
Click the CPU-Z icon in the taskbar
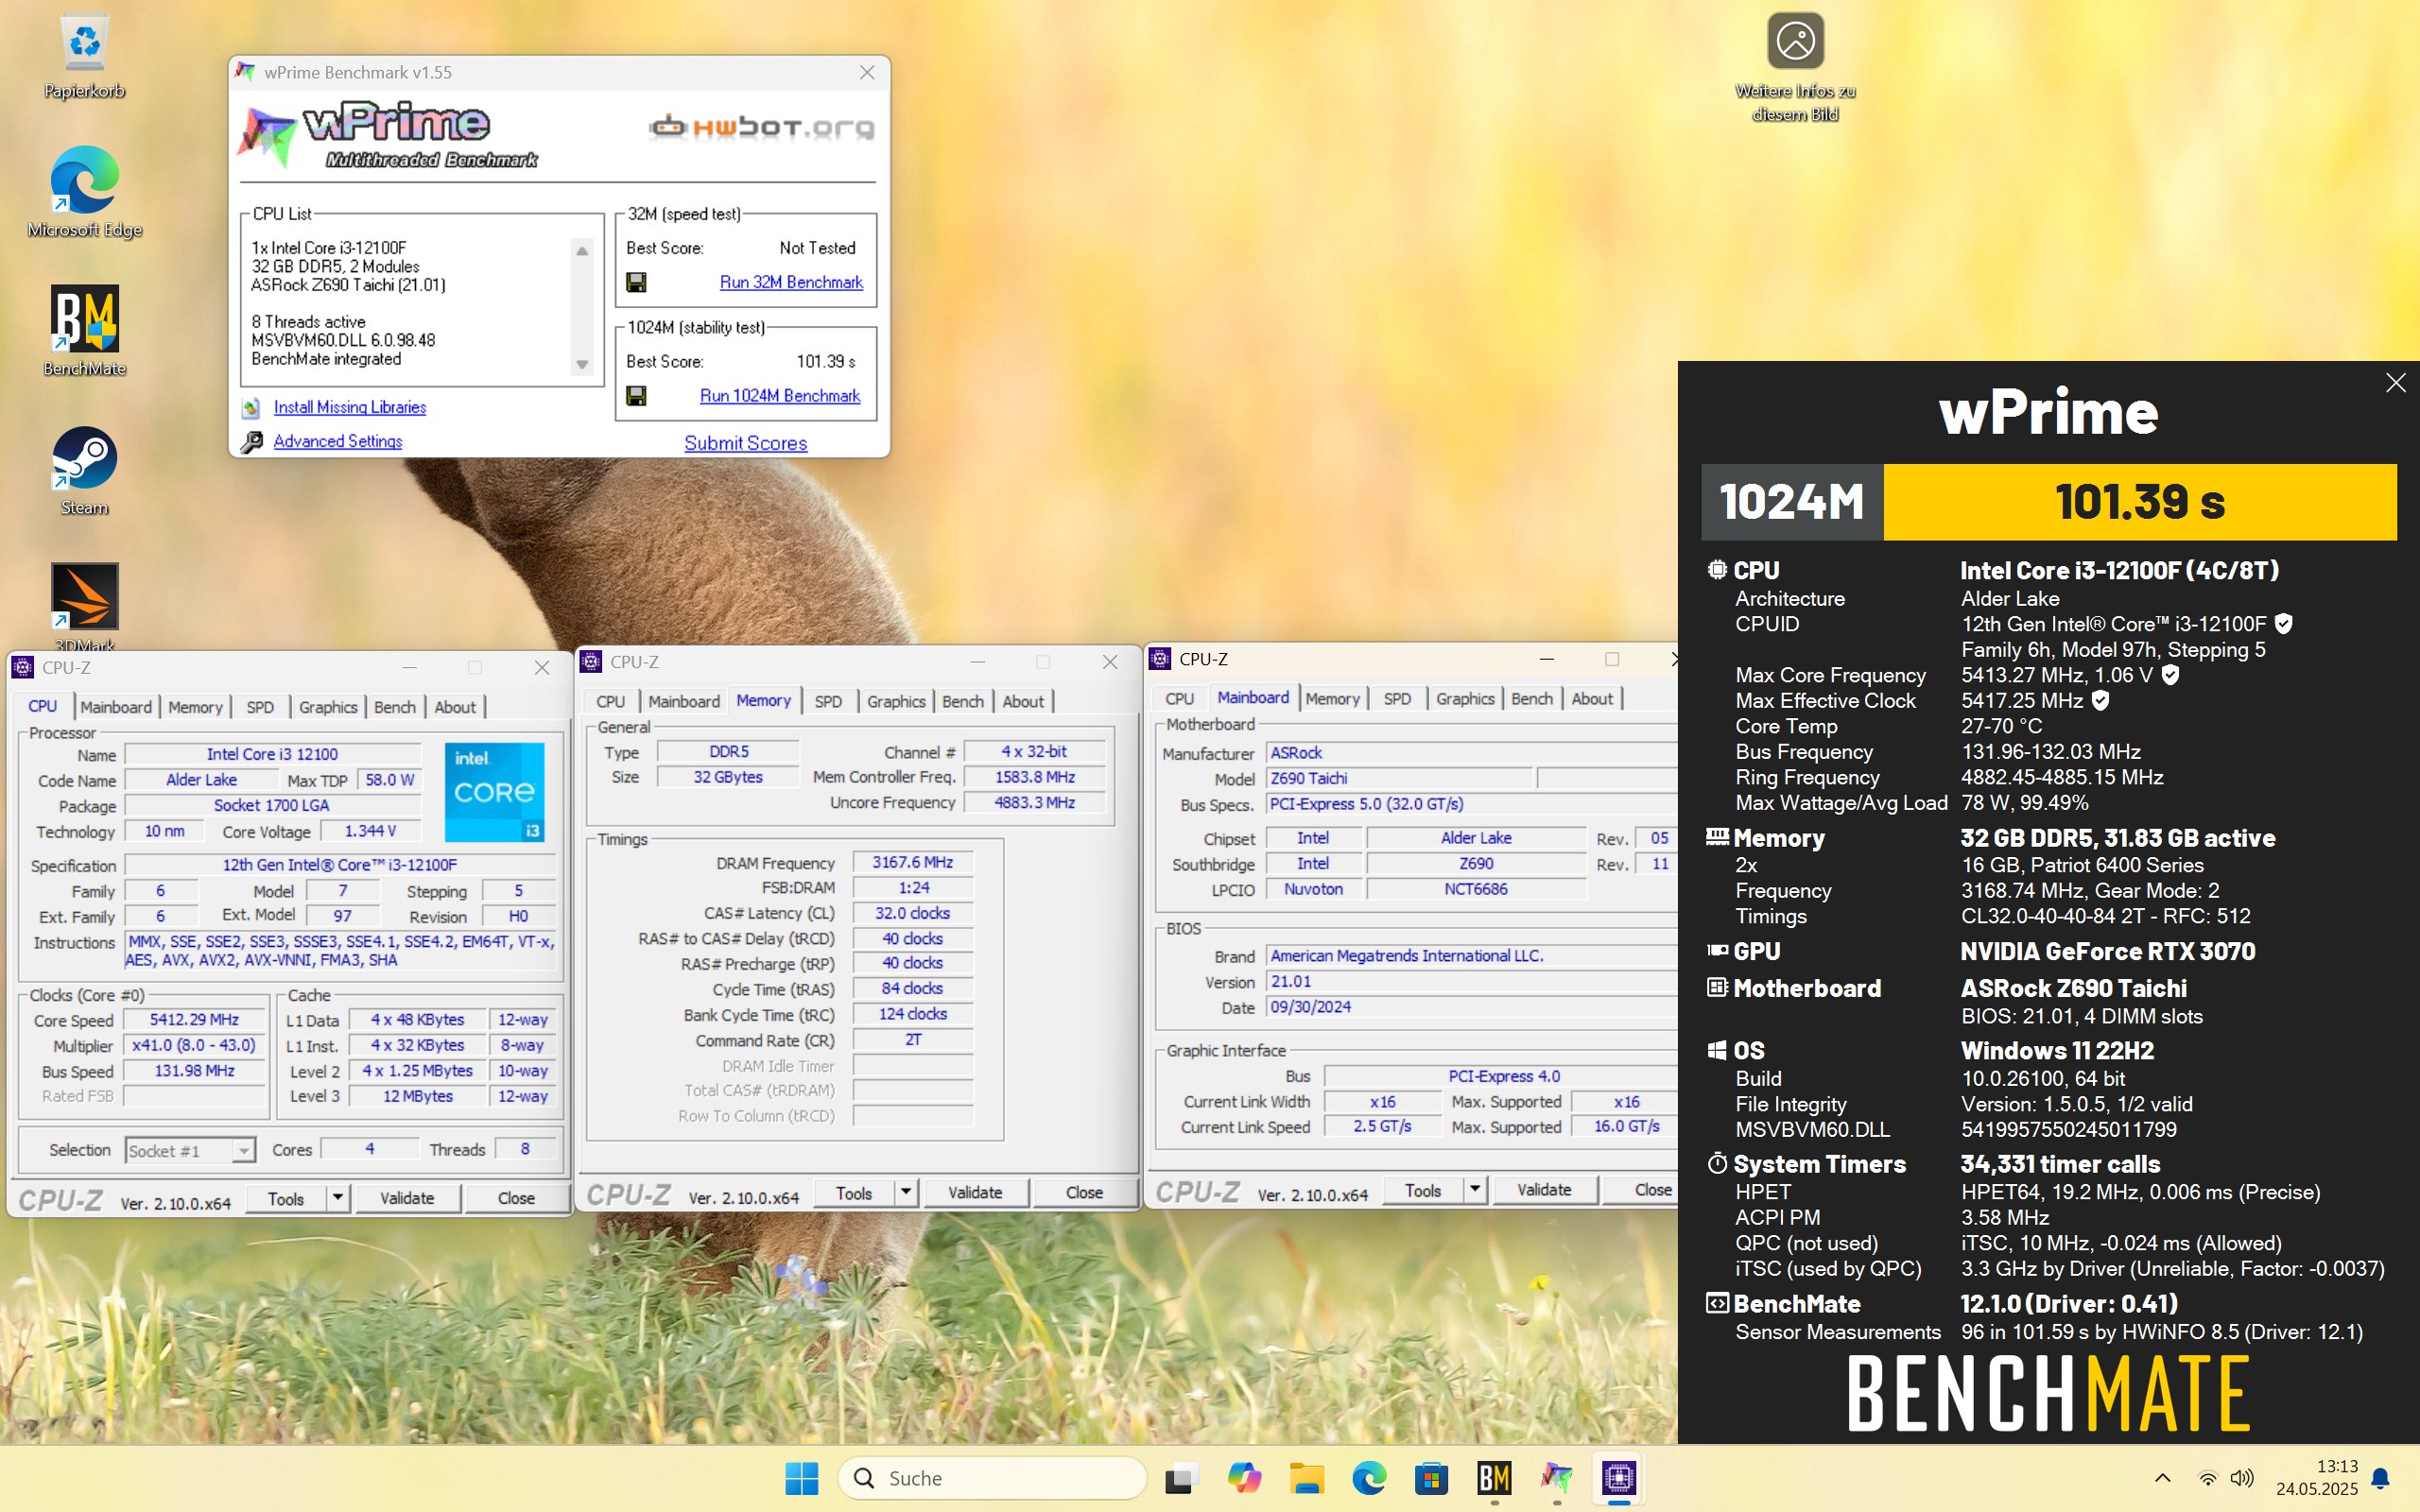1619,1478
